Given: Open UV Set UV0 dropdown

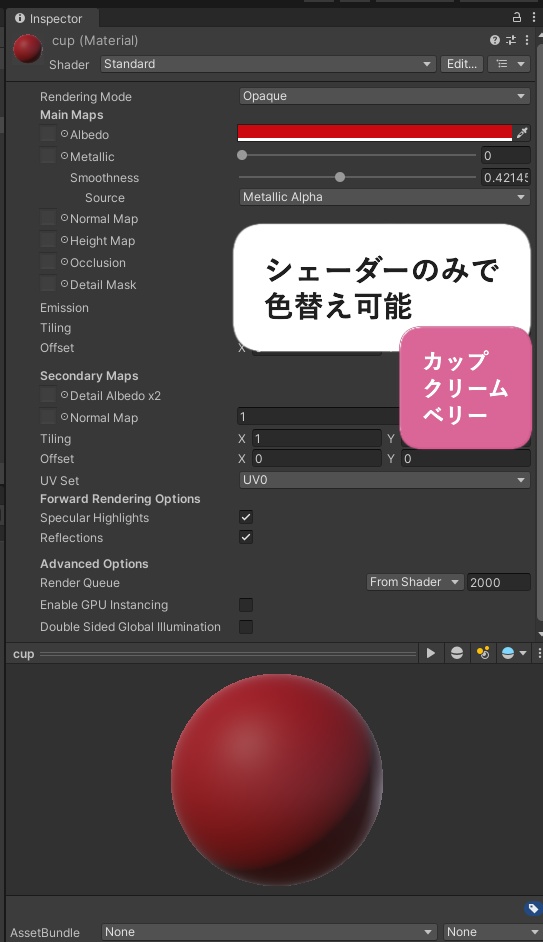Looking at the screenshot, I should point(384,480).
